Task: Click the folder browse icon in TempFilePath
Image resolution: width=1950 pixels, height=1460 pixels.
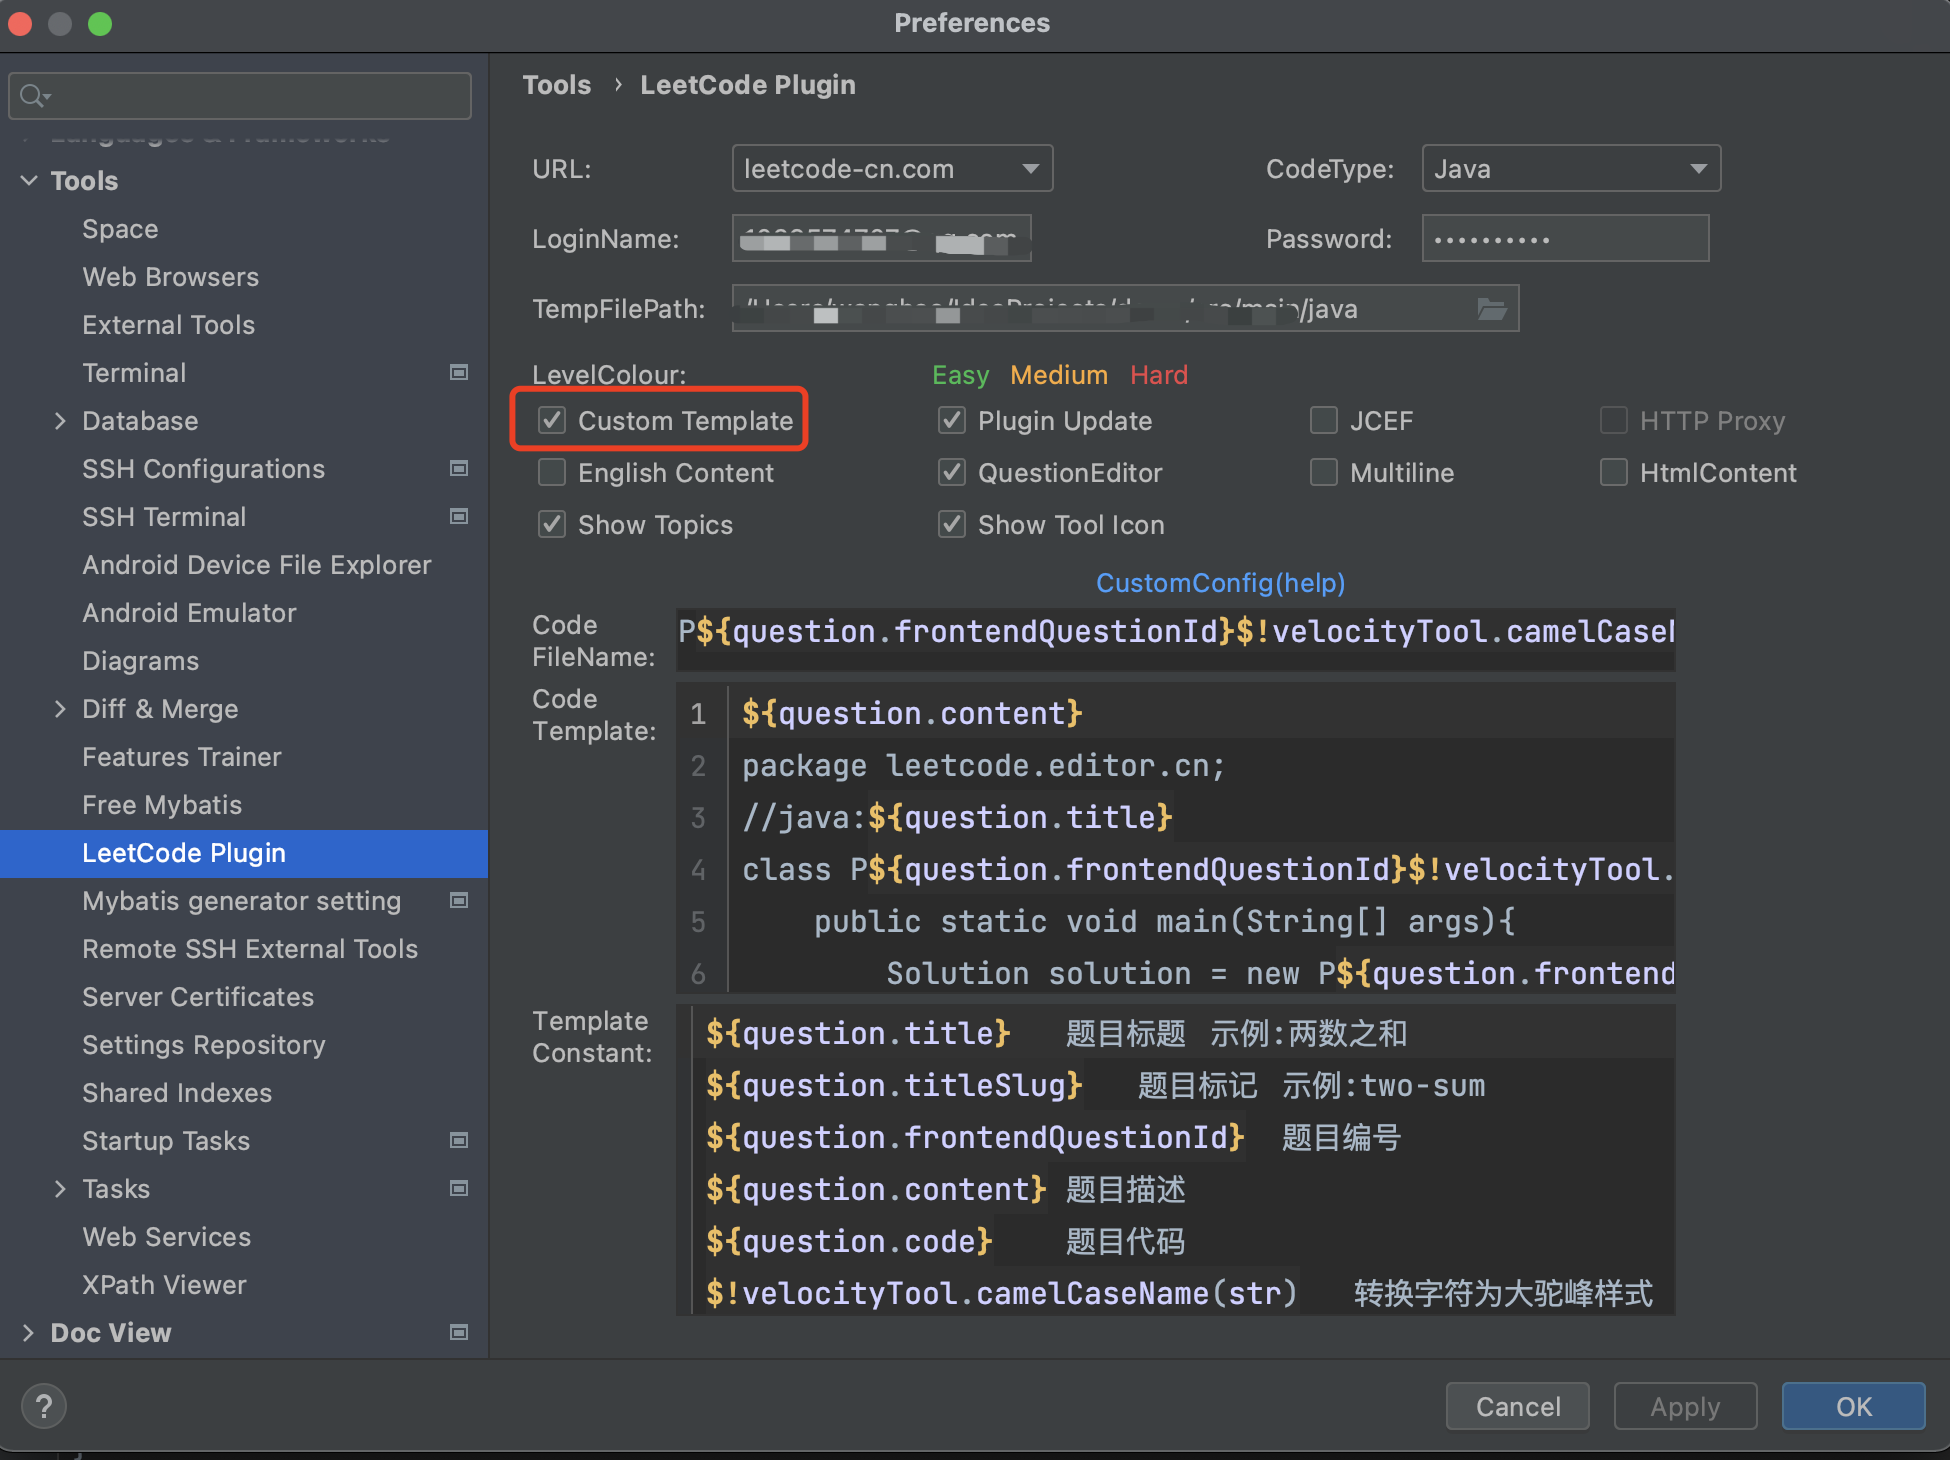Action: click(1491, 309)
